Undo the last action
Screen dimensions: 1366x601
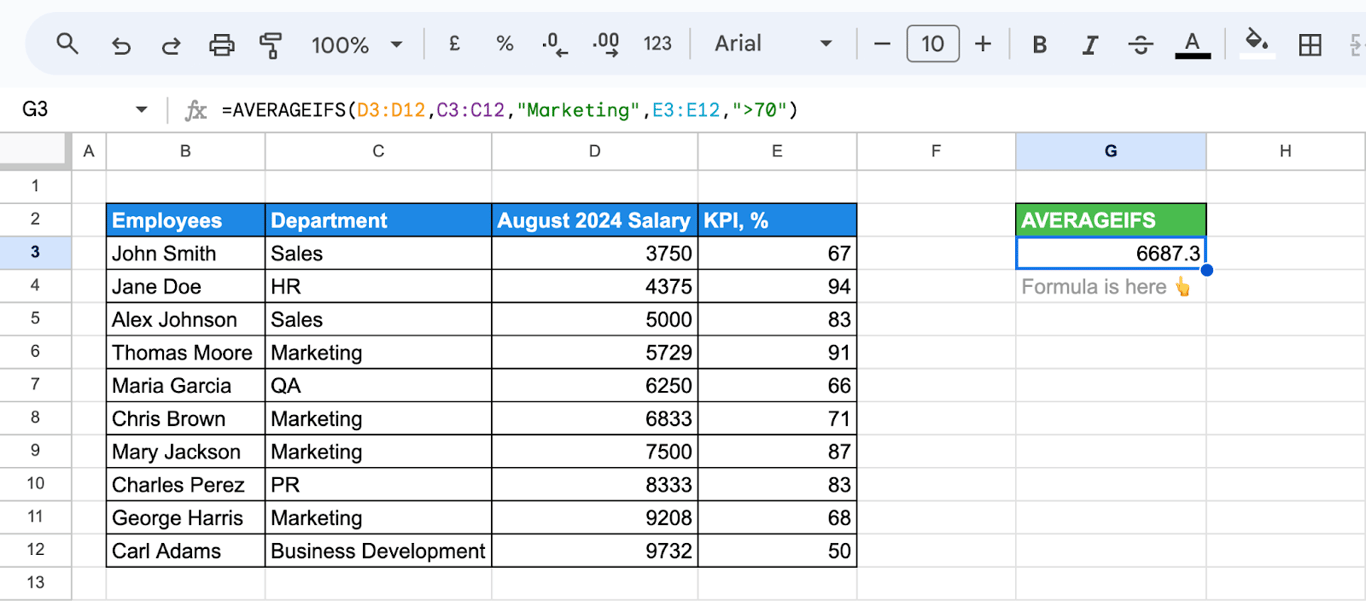pyautogui.click(x=121, y=44)
